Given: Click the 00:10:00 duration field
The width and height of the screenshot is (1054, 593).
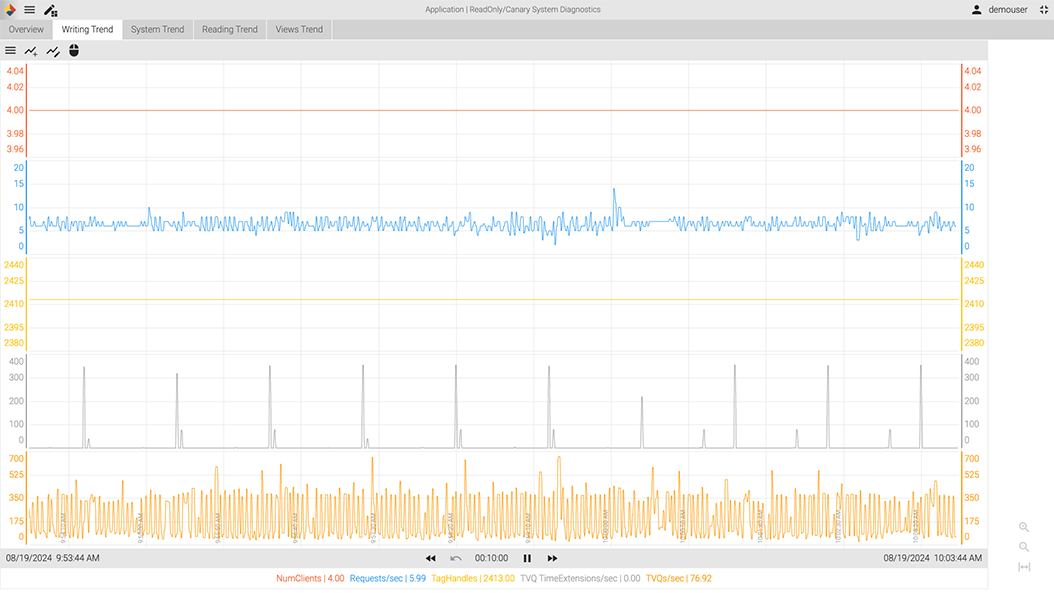Looking at the screenshot, I should pyautogui.click(x=491, y=559).
